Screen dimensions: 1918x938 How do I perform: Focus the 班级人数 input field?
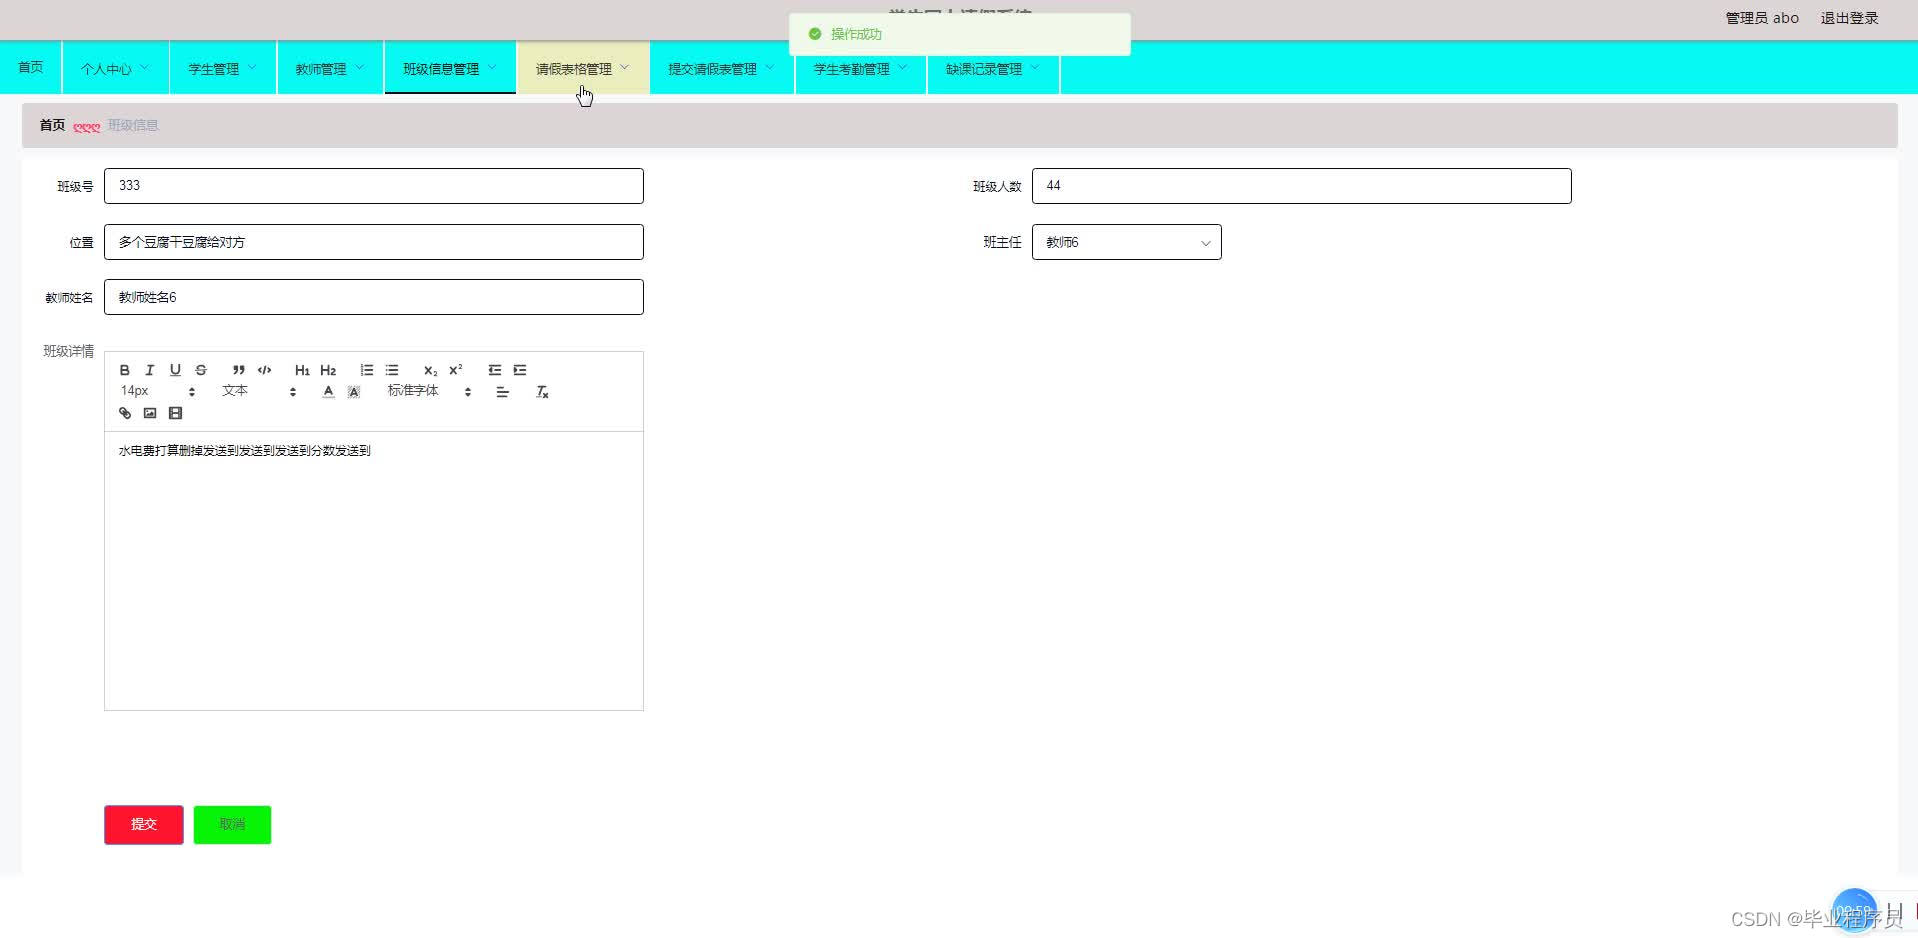pyautogui.click(x=1301, y=186)
